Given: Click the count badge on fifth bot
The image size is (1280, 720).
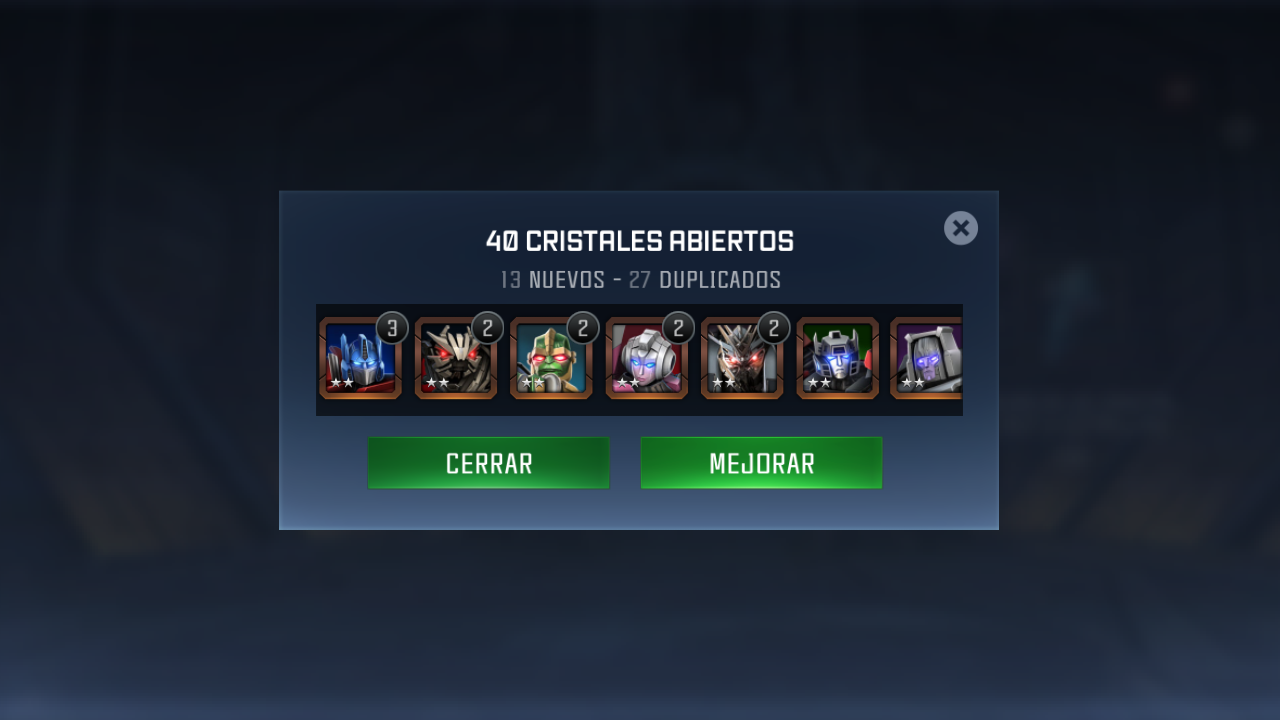Looking at the screenshot, I should click(x=774, y=328).
